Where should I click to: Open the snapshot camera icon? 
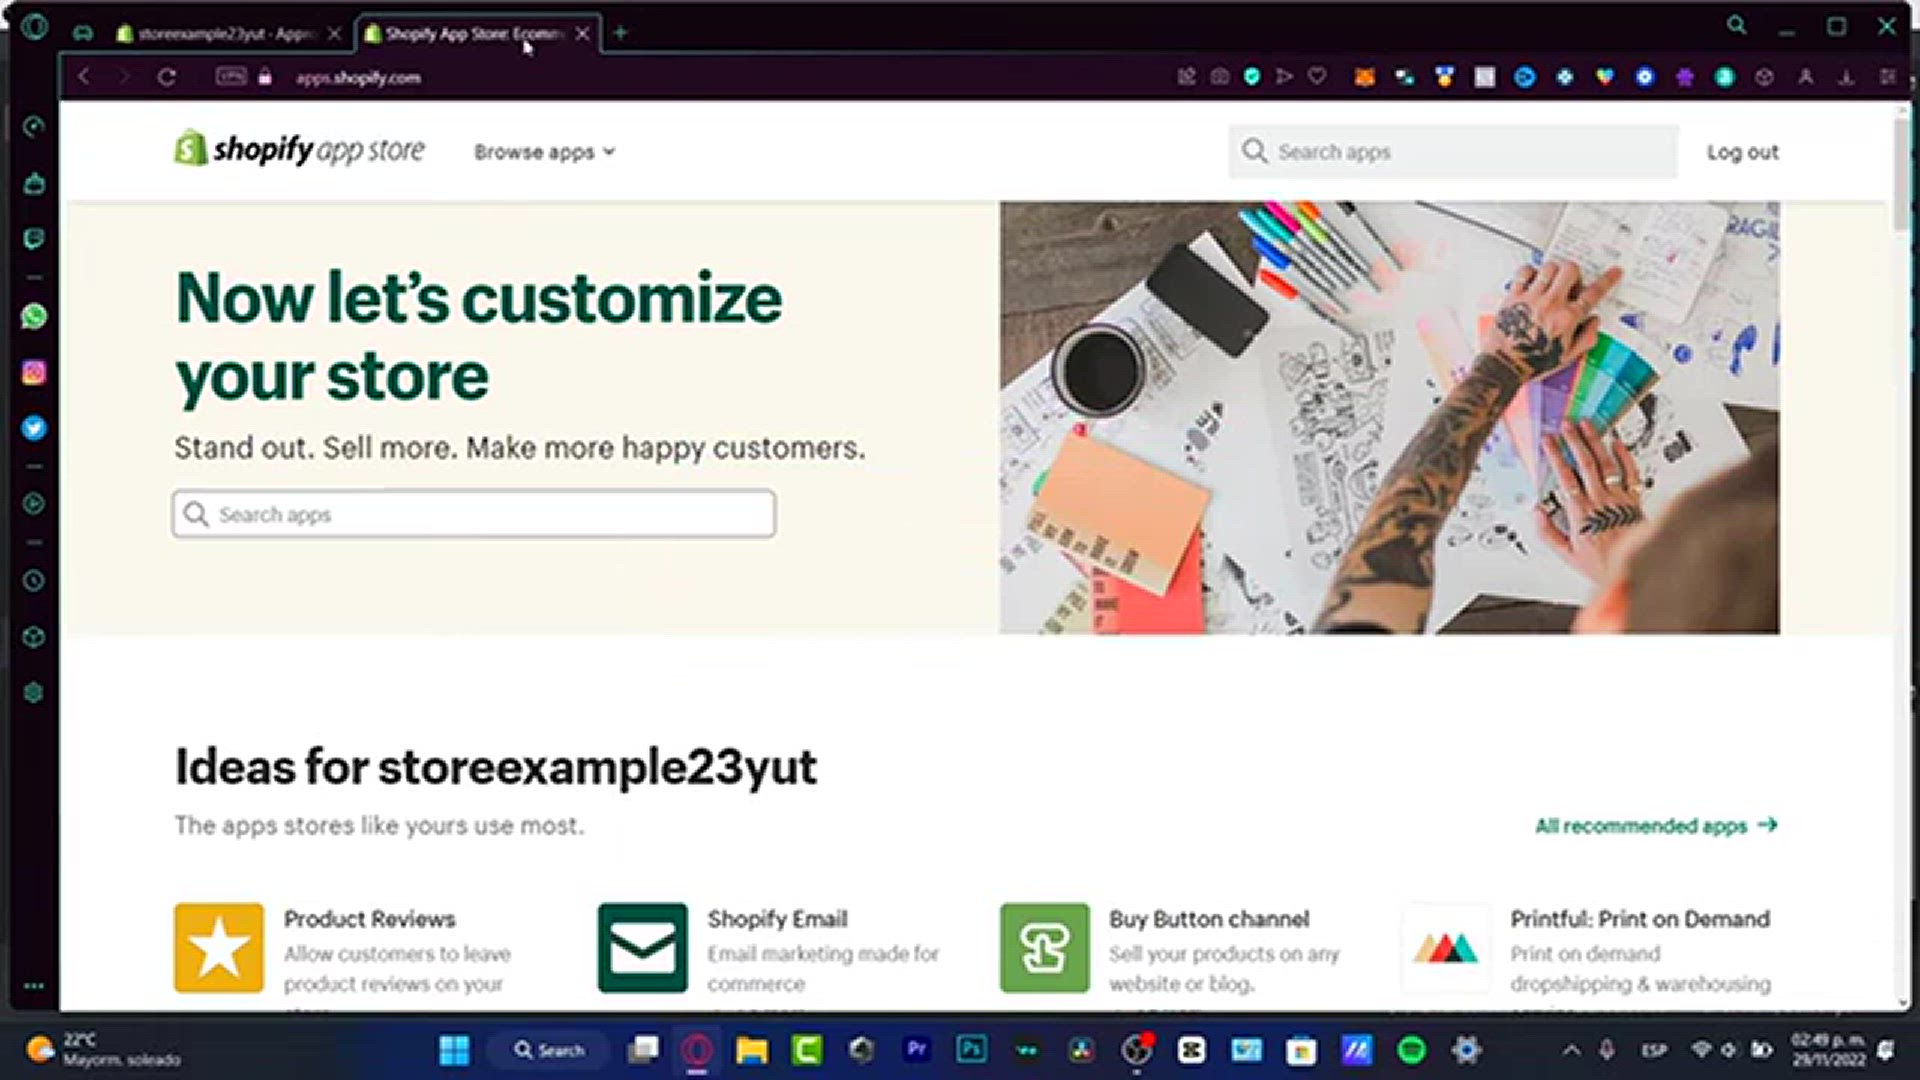[1219, 76]
